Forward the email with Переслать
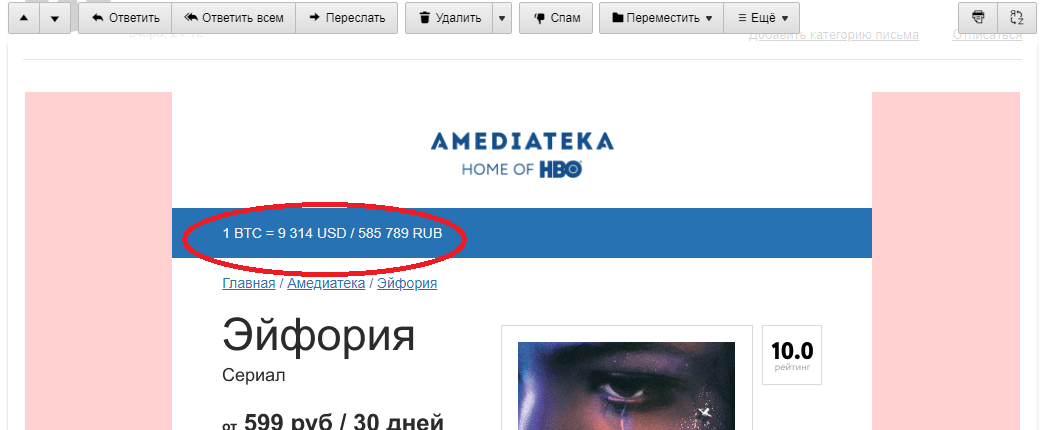This screenshot has width=1063, height=430. [346, 18]
